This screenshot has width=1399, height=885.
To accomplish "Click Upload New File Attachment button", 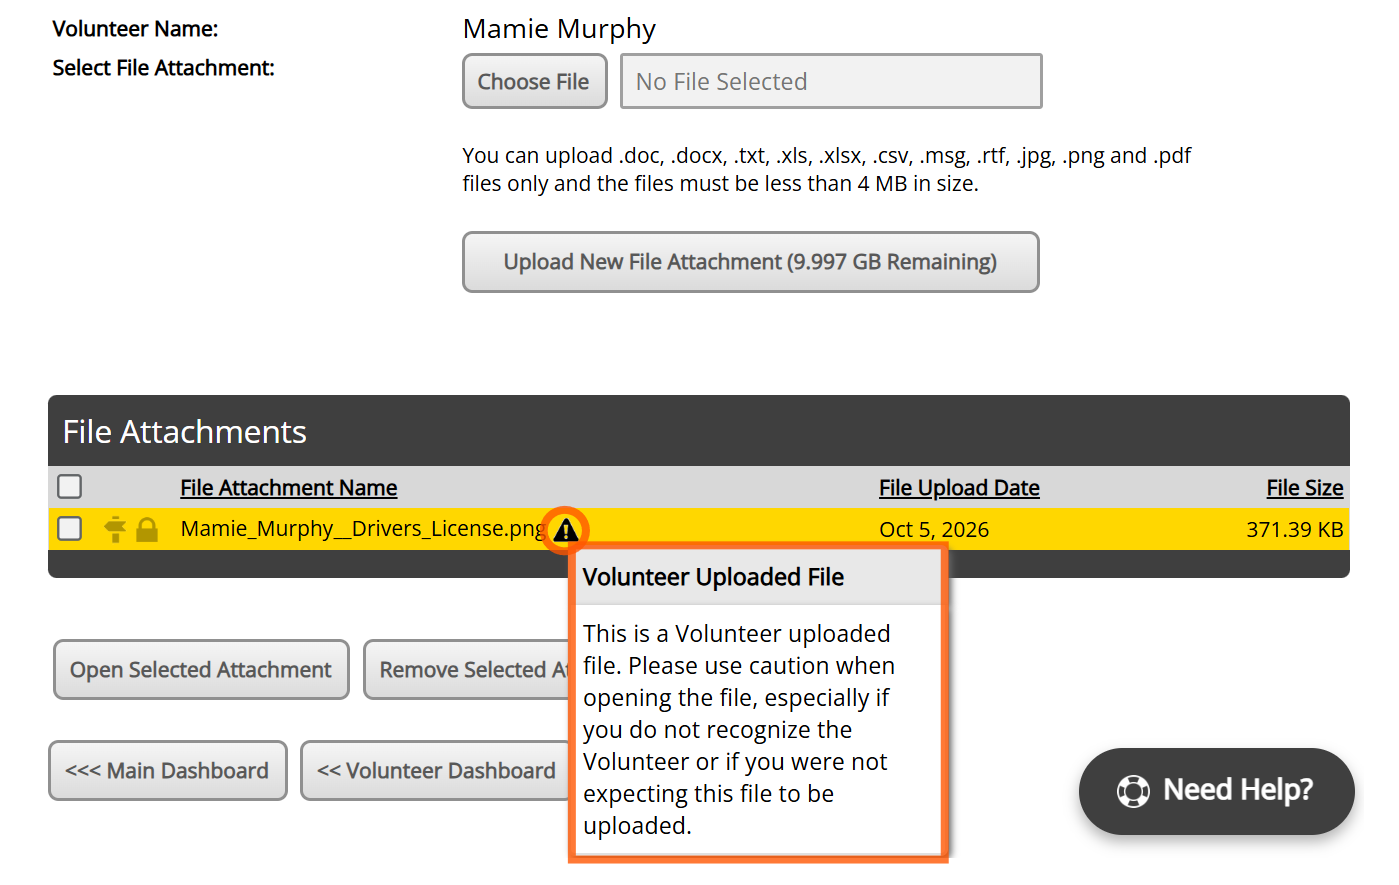I will click(750, 262).
